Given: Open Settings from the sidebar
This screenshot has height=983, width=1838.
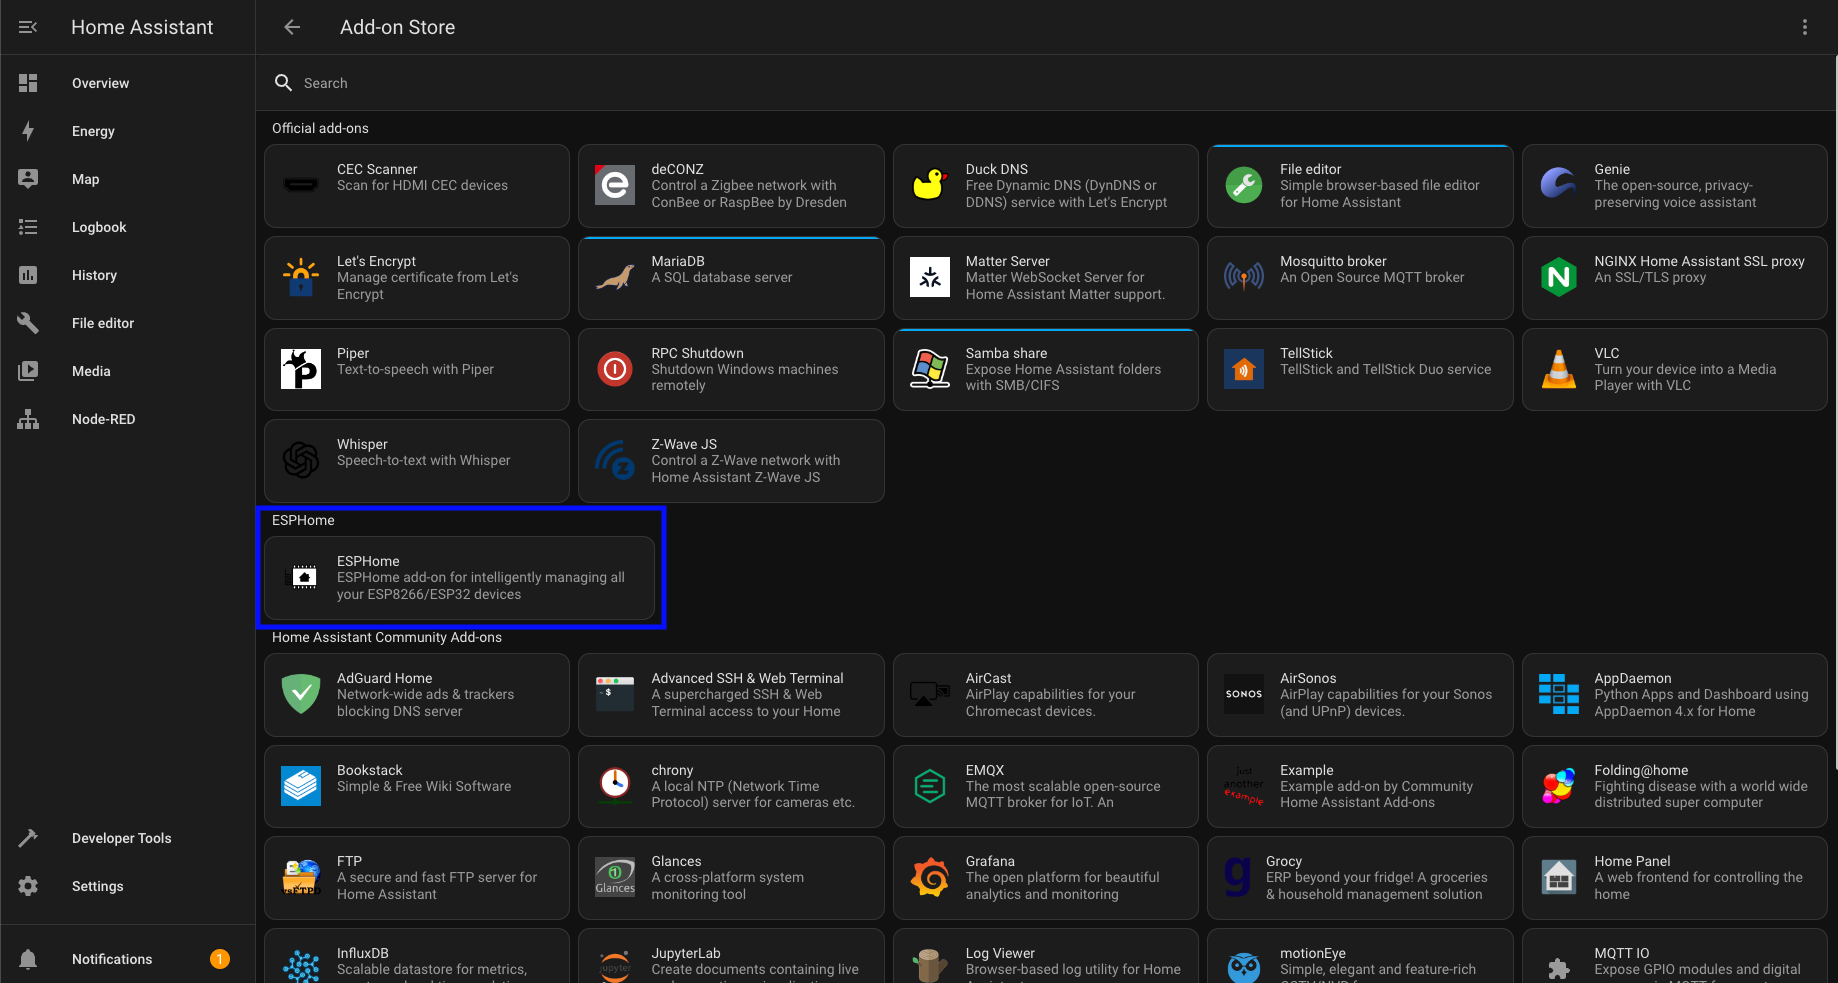Looking at the screenshot, I should [97, 886].
